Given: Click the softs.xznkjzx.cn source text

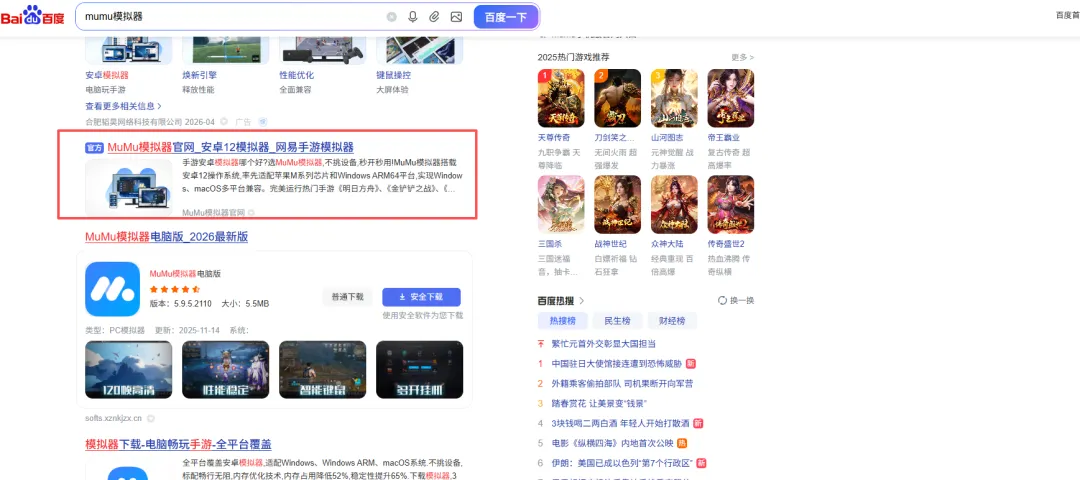Looking at the screenshot, I should tap(114, 418).
